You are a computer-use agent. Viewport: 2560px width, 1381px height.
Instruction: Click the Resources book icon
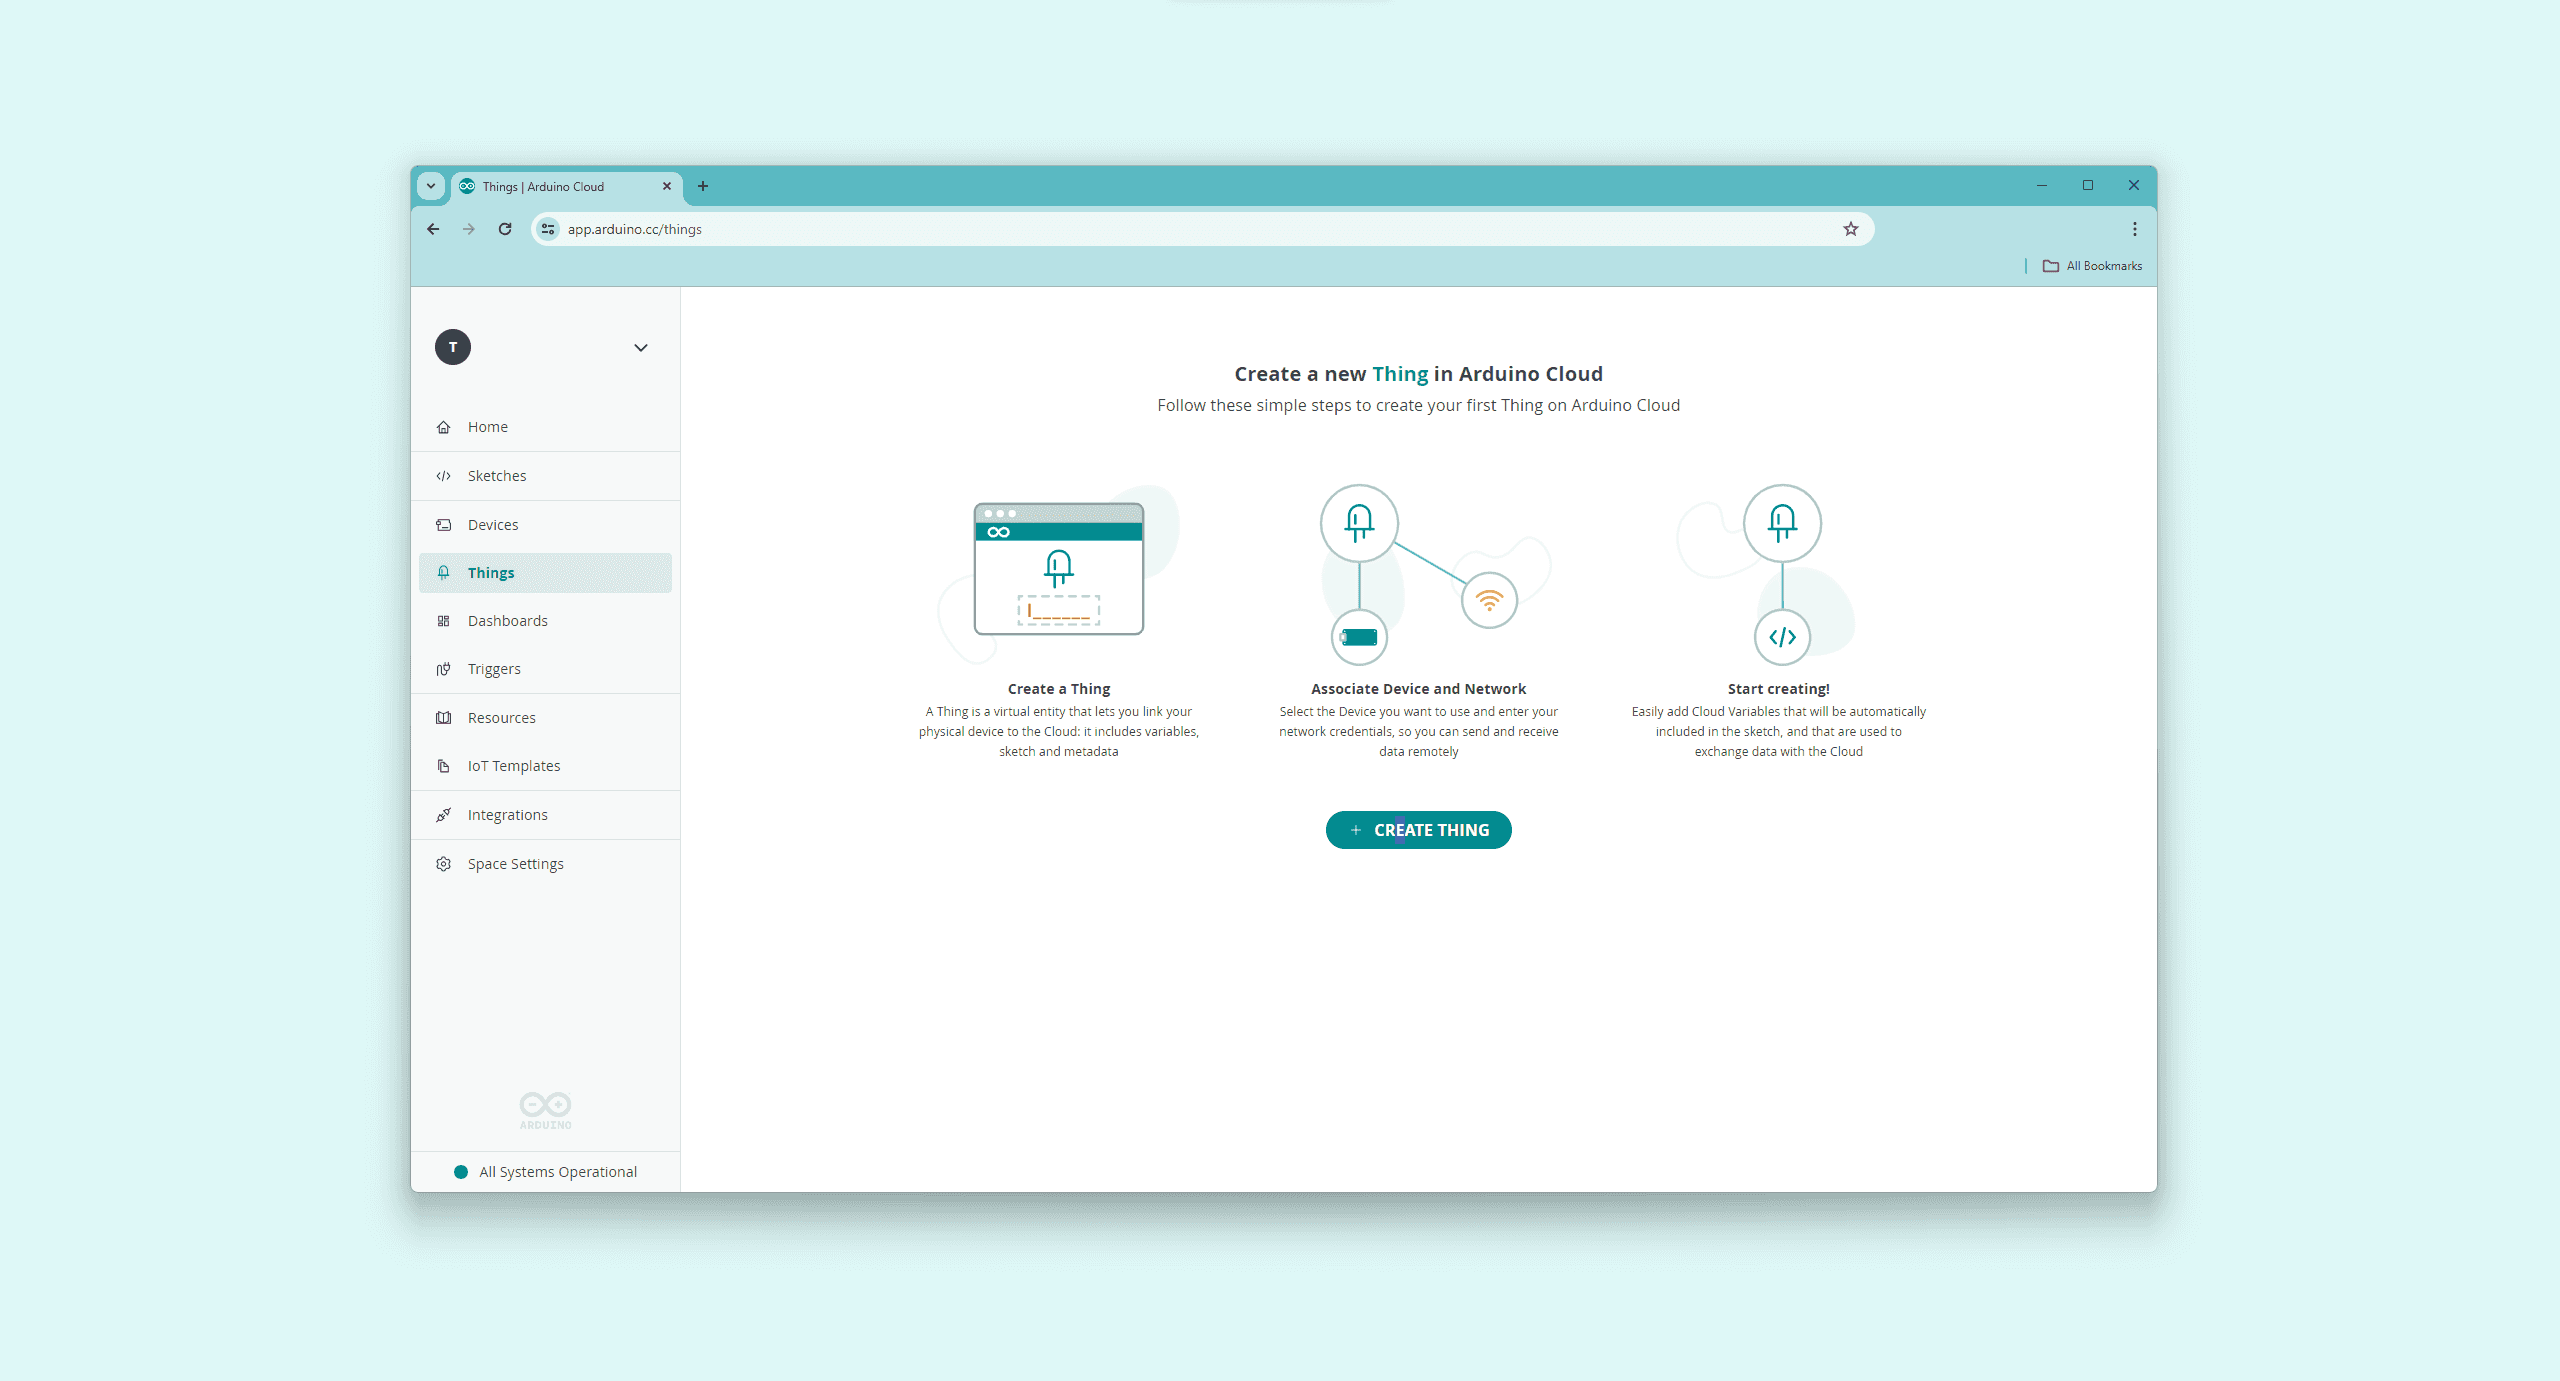click(444, 717)
